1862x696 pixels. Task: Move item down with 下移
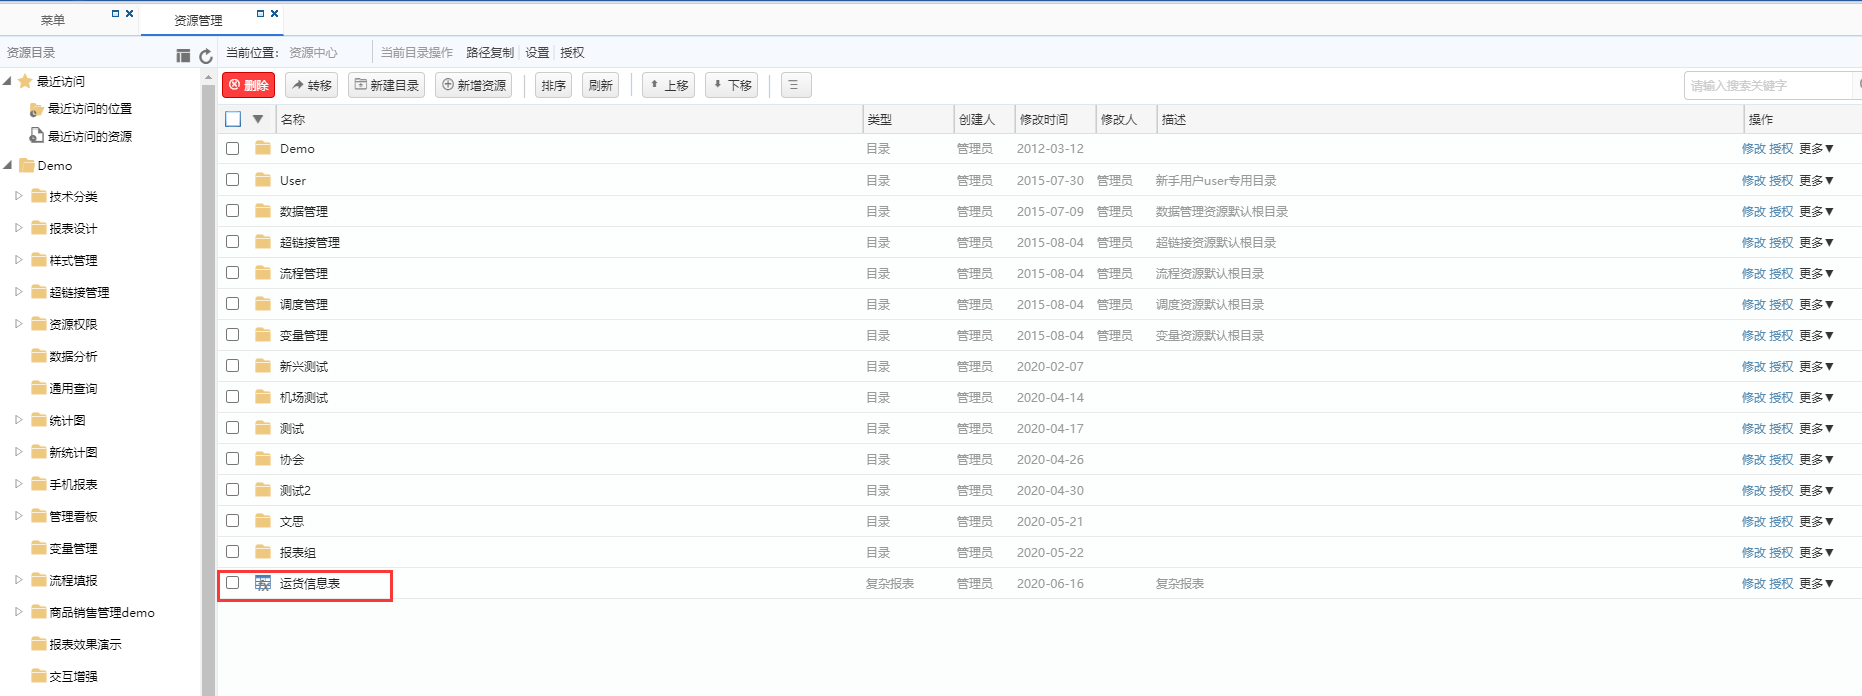click(731, 85)
